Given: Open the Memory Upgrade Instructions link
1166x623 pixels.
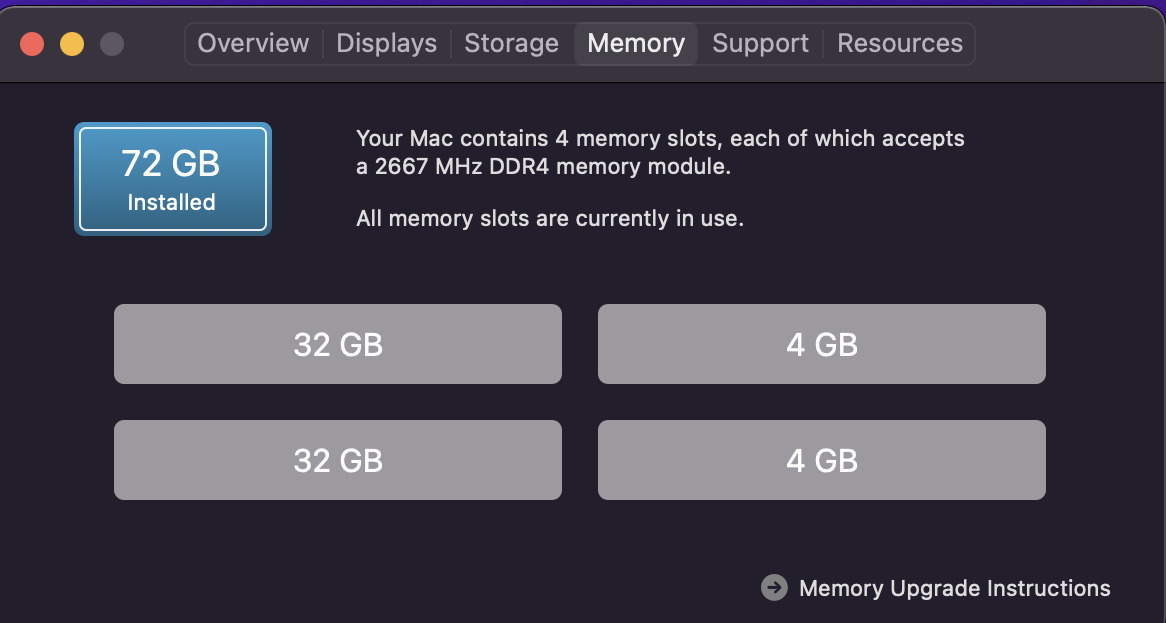Looking at the screenshot, I should pos(954,588).
